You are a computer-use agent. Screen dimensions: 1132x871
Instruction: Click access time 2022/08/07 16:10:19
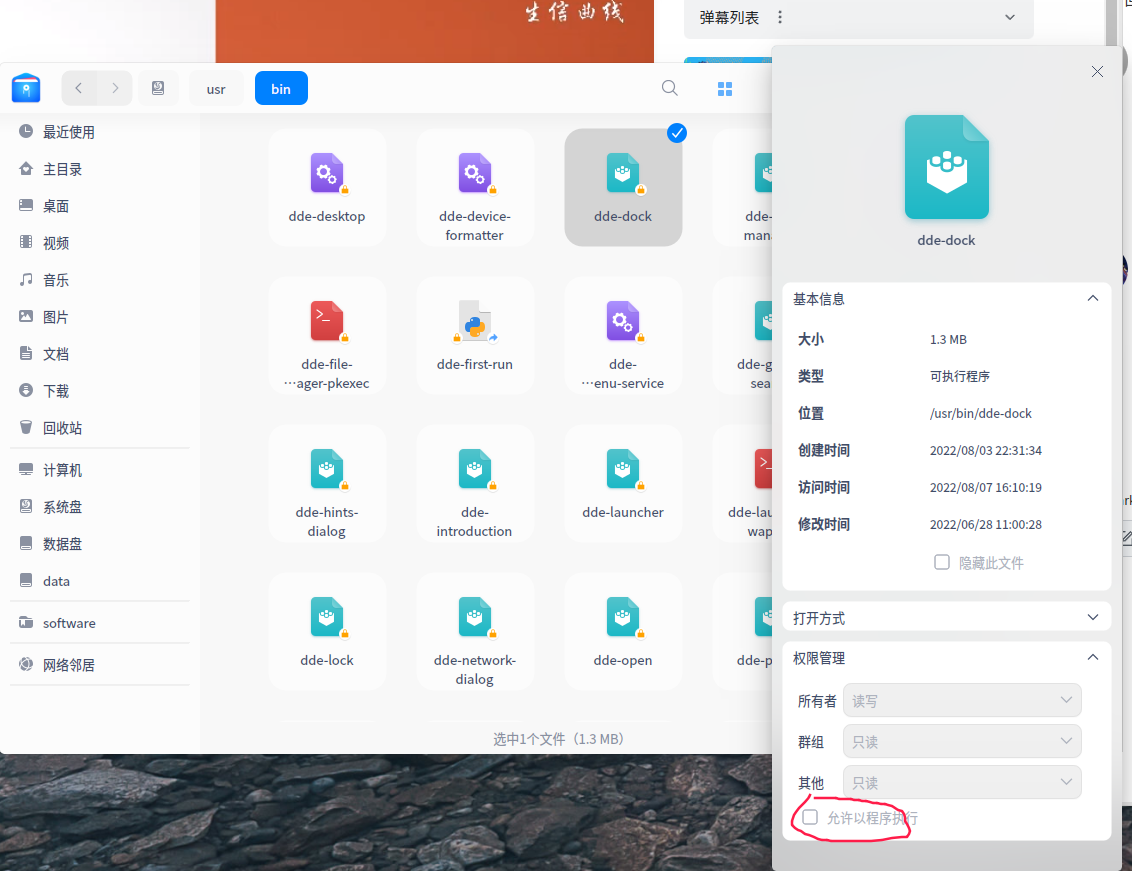[985, 488]
